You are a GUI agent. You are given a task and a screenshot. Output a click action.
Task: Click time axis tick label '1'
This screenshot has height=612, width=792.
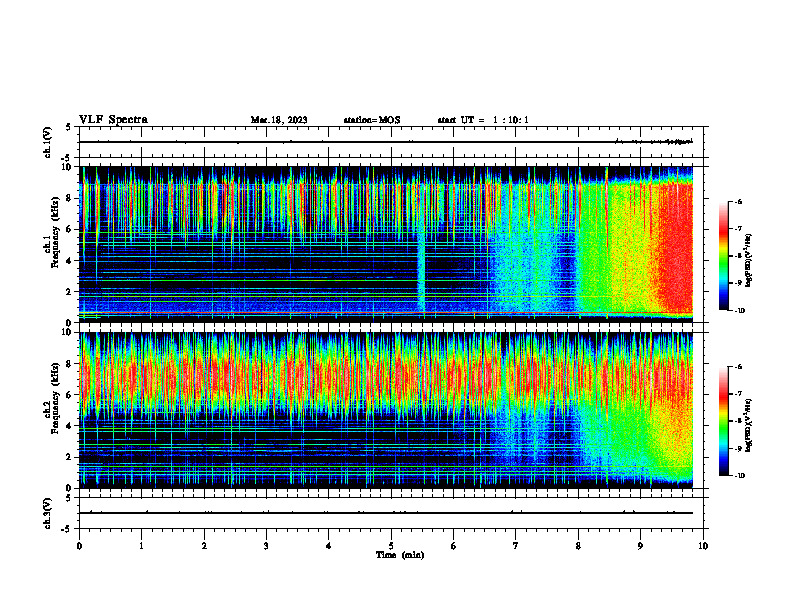(x=141, y=546)
